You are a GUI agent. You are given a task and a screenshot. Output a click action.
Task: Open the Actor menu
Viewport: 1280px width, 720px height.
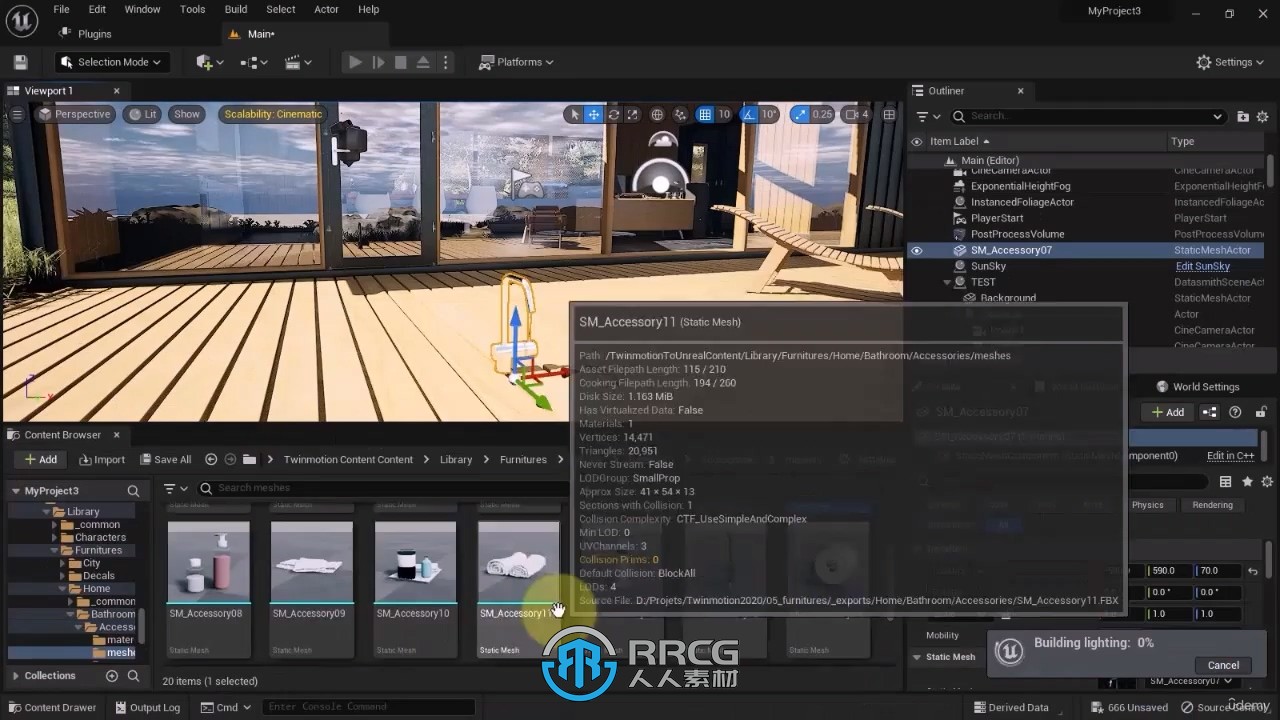(326, 9)
